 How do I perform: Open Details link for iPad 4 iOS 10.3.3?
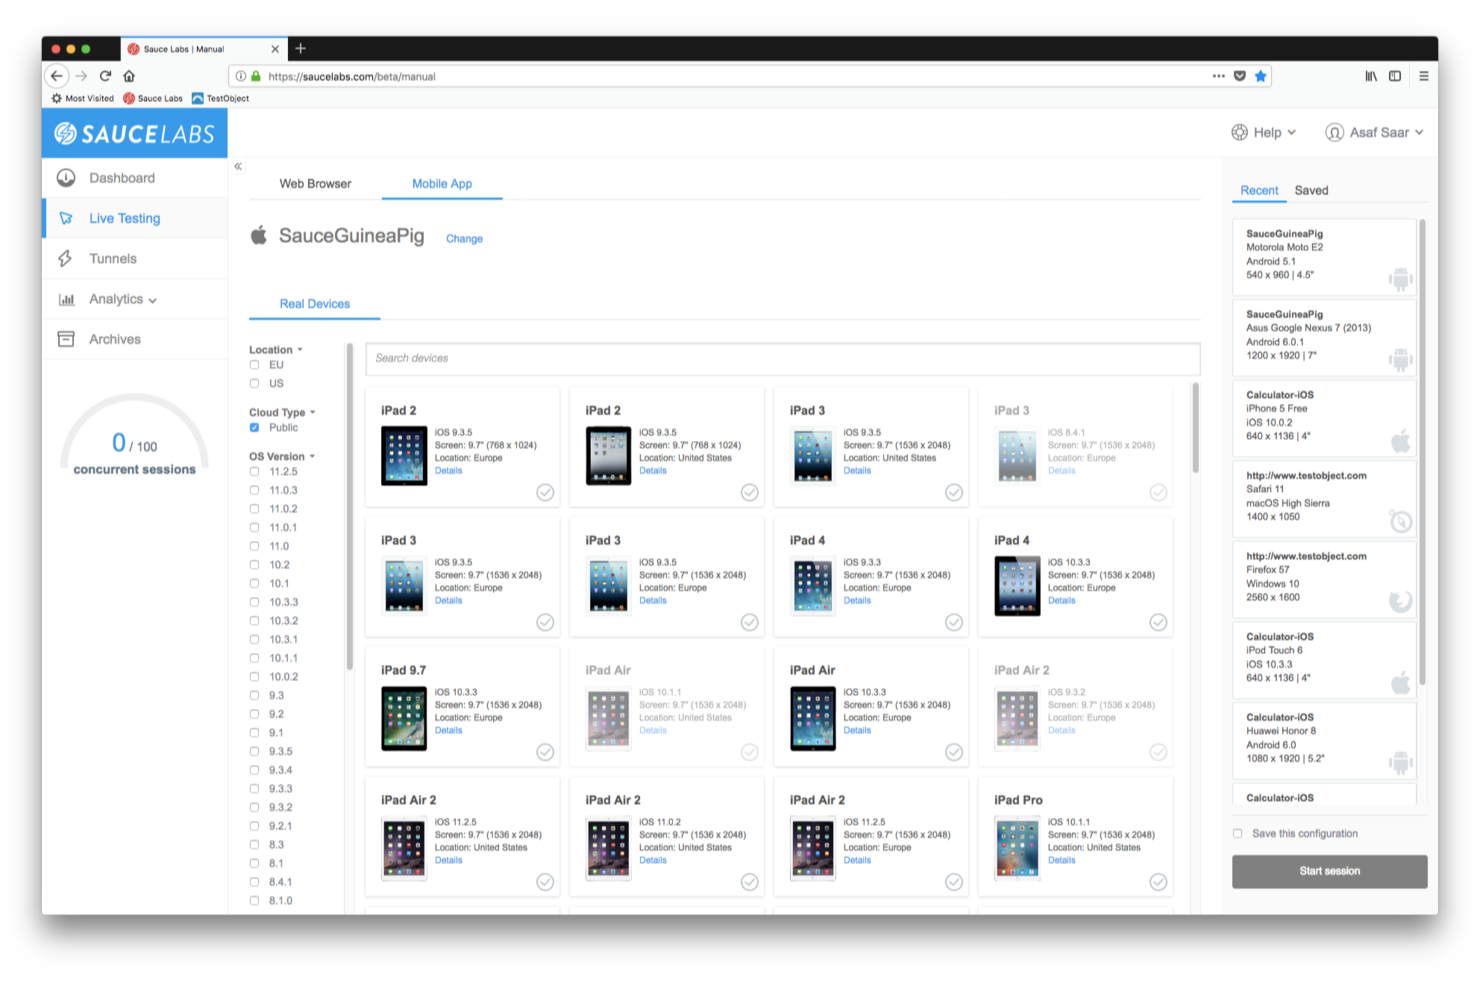tap(1061, 601)
